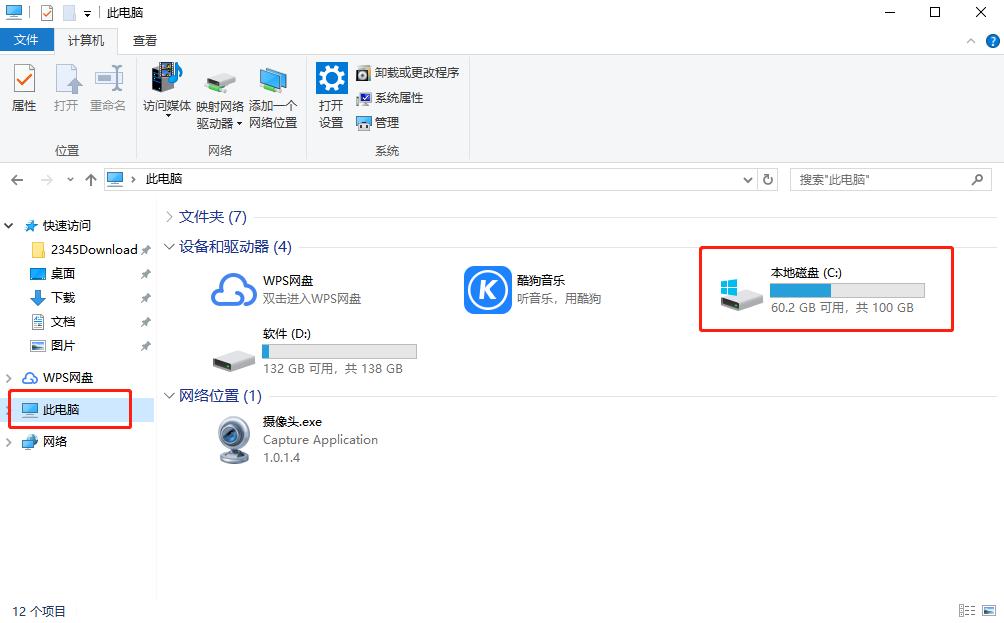Click the 卸载或更改程序 icon
Image resolution: width=1004 pixels, height=623 pixels.
(407, 72)
